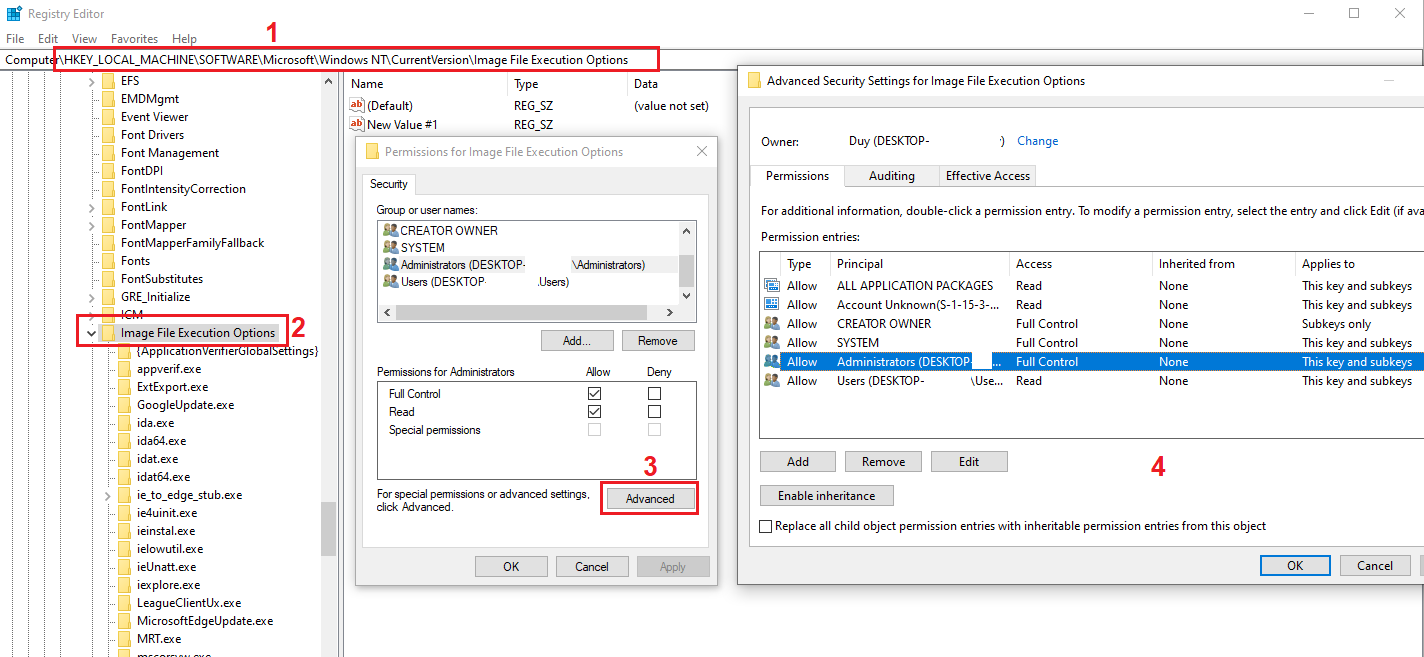1424x657 pixels.
Task: Switch to the Auditing tab
Action: point(891,175)
